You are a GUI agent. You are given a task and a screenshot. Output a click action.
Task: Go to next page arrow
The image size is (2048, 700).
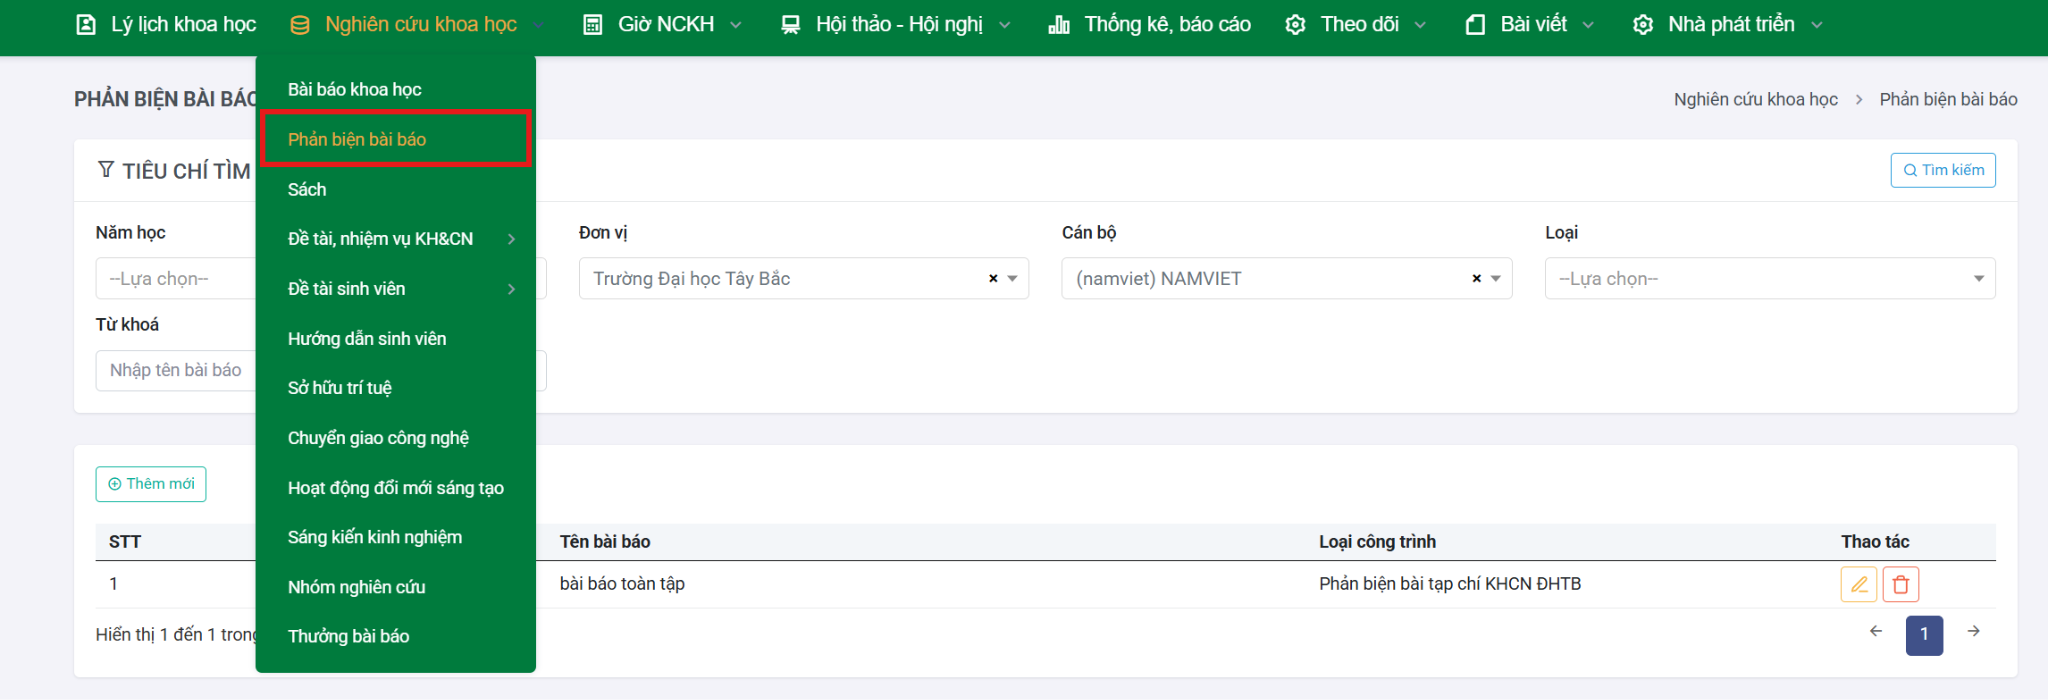coord(1974,631)
